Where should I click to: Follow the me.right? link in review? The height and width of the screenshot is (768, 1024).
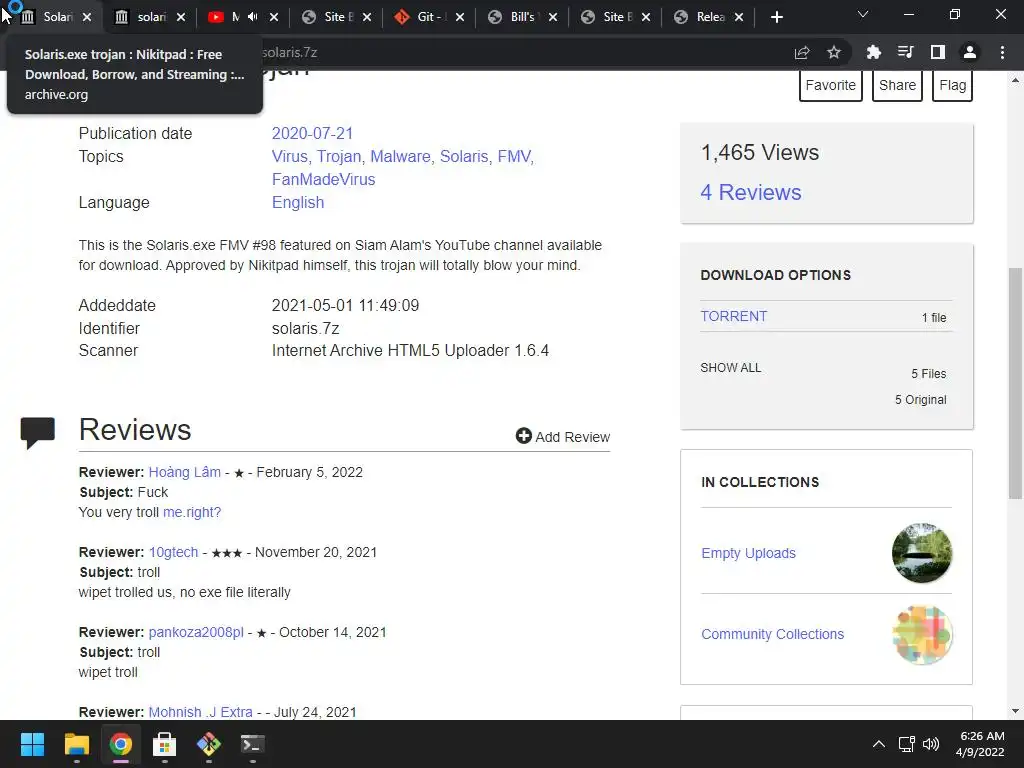[192, 512]
